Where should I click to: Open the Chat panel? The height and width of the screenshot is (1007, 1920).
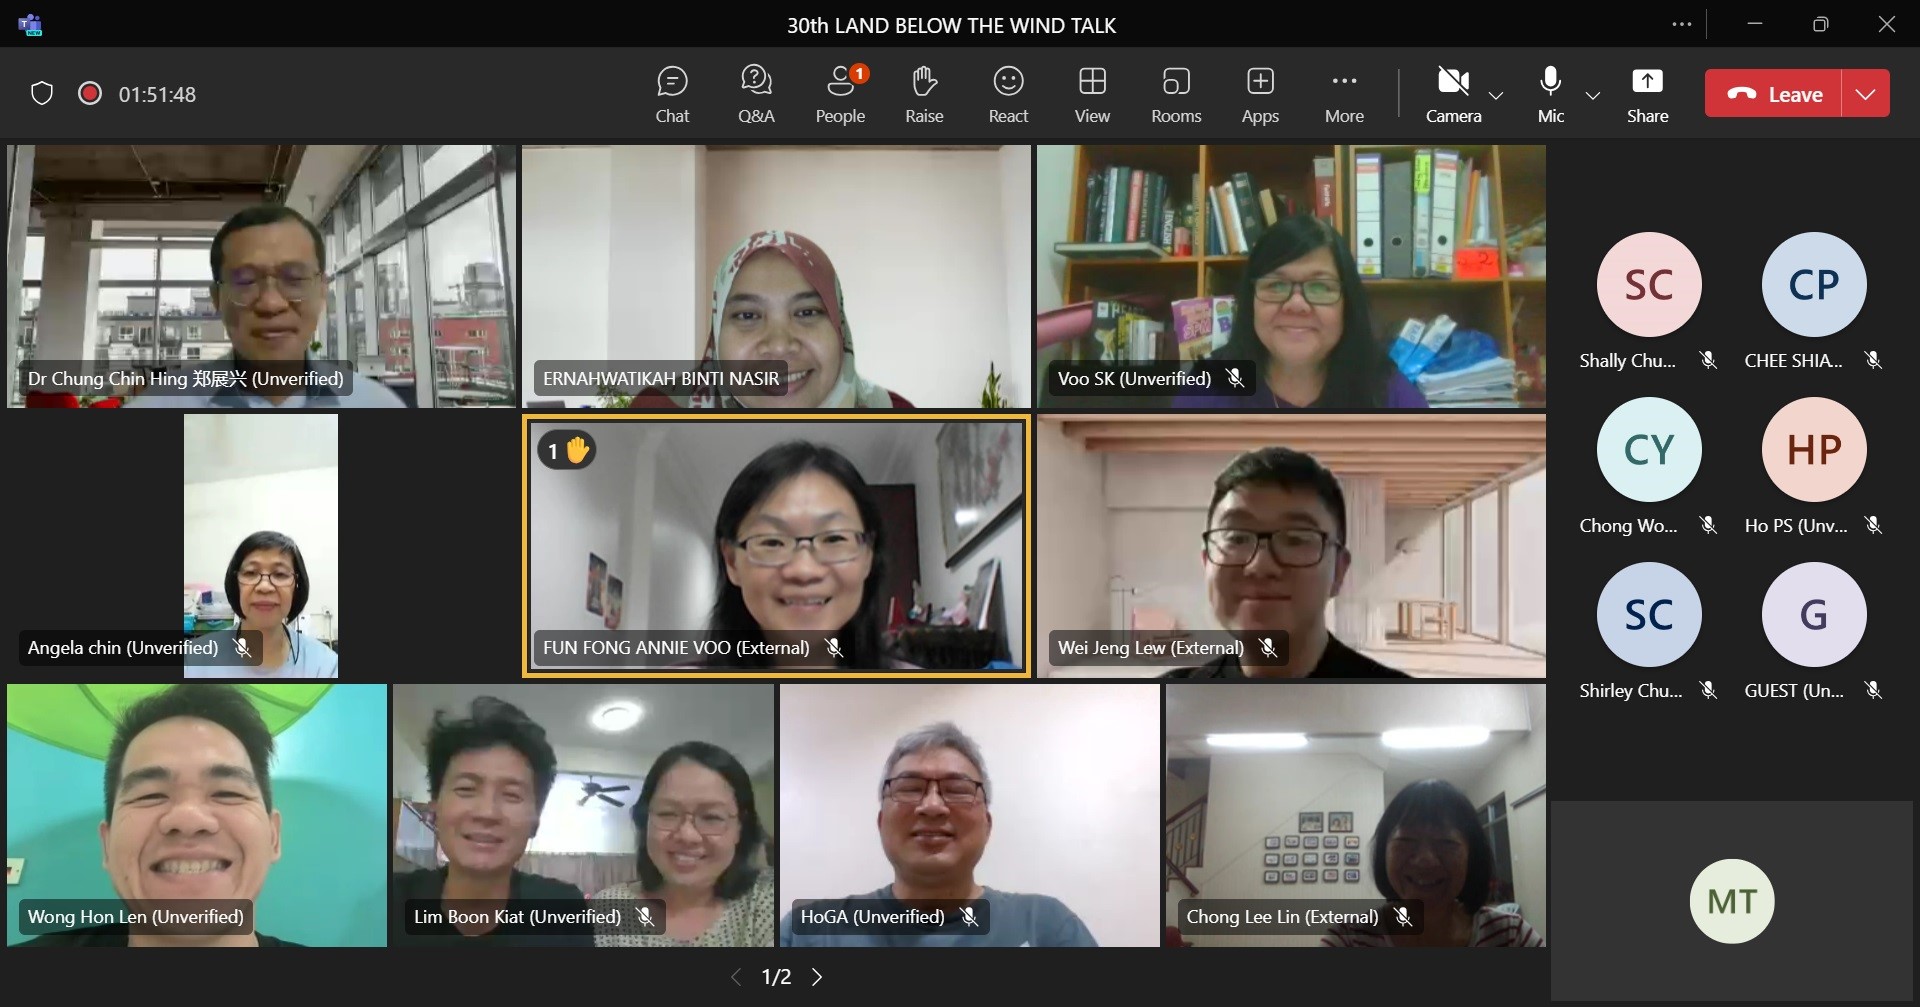(x=672, y=94)
